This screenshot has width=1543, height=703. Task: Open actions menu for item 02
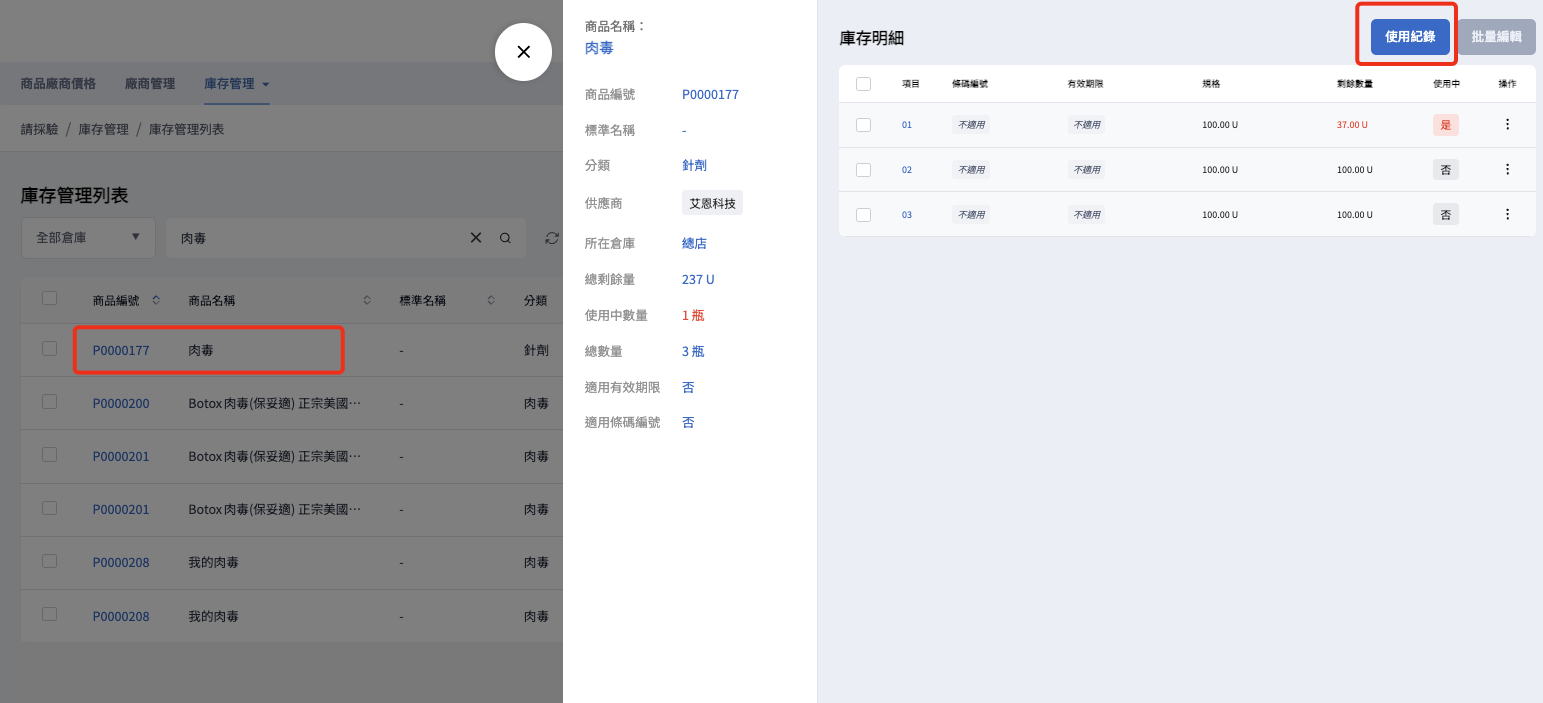(x=1507, y=170)
